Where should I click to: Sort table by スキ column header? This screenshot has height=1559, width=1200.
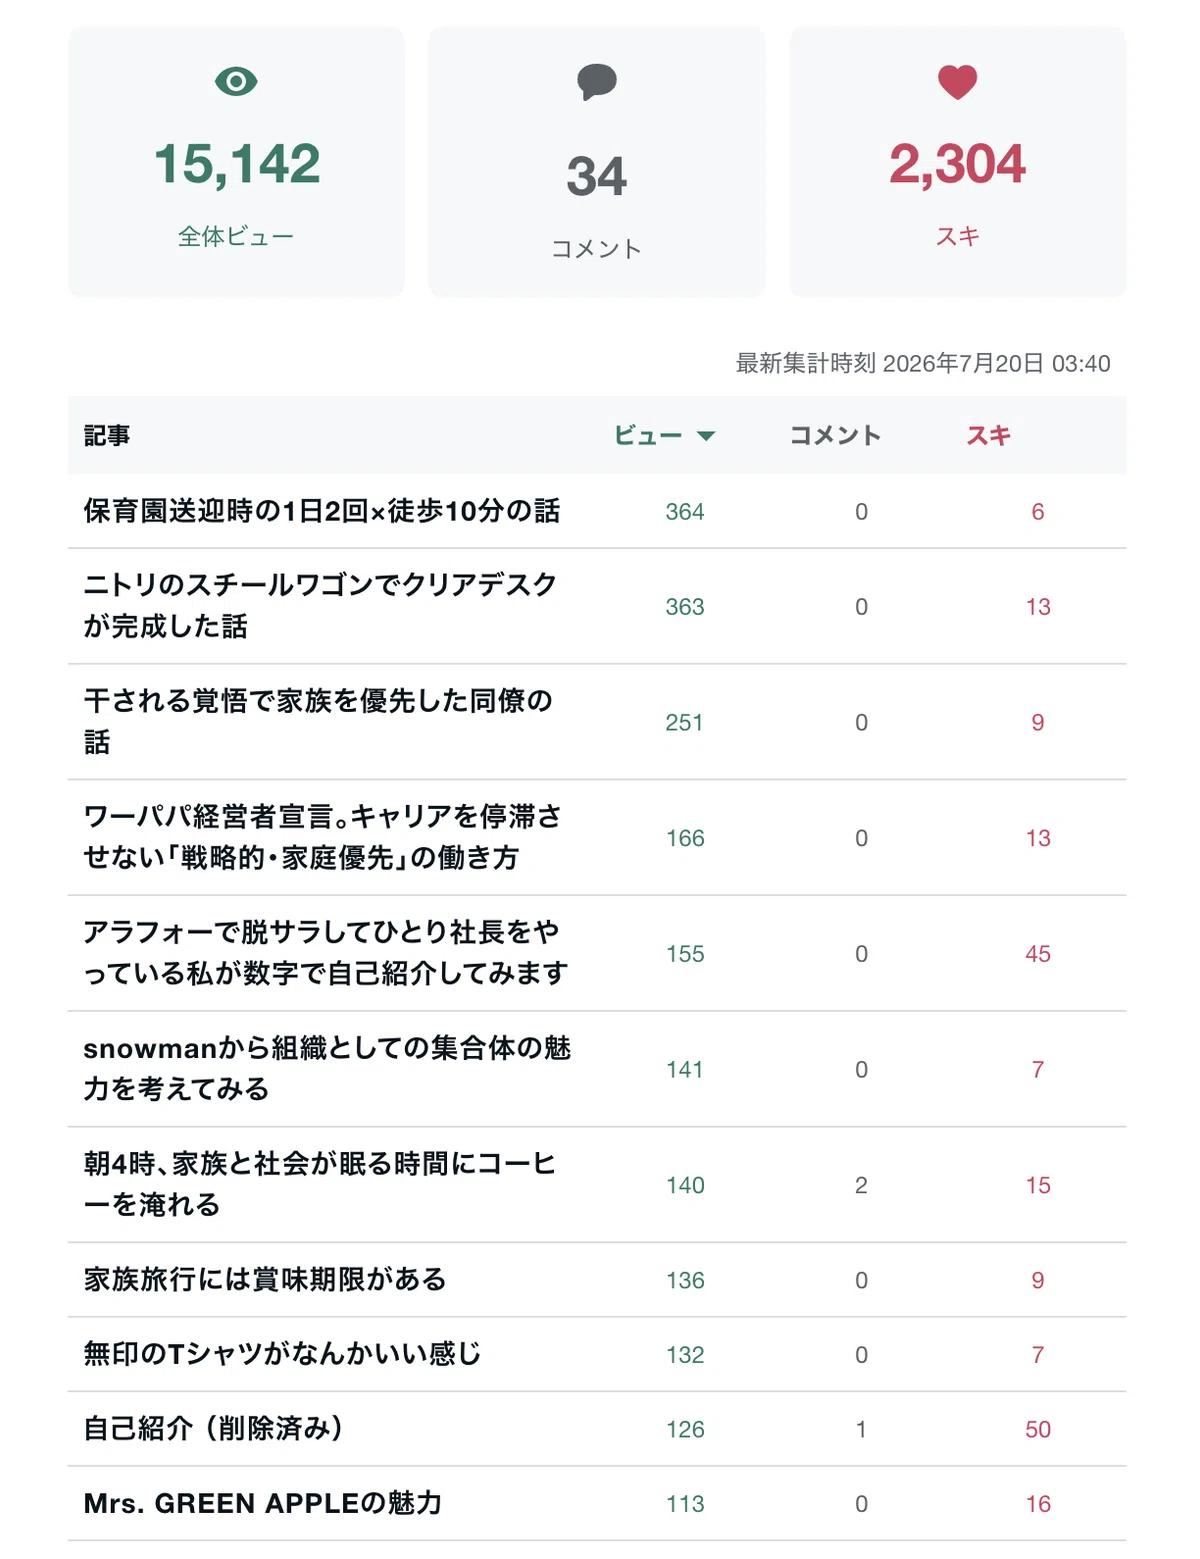pos(988,435)
